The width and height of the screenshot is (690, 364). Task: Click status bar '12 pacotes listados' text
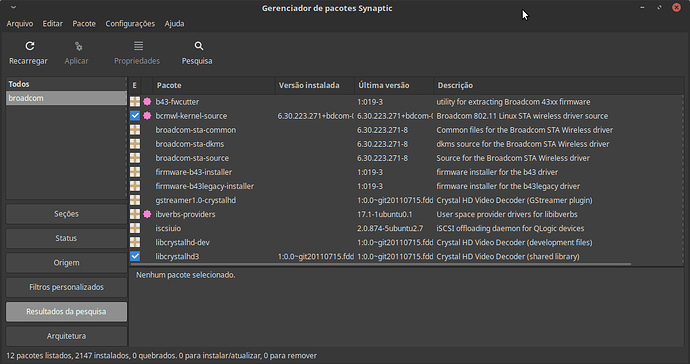coord(39,356)
